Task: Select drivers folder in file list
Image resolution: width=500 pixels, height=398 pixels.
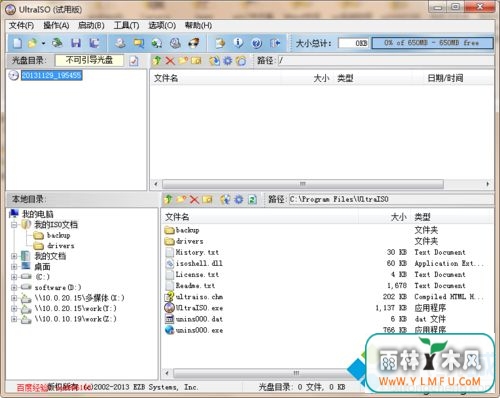Action: (189, 241)
